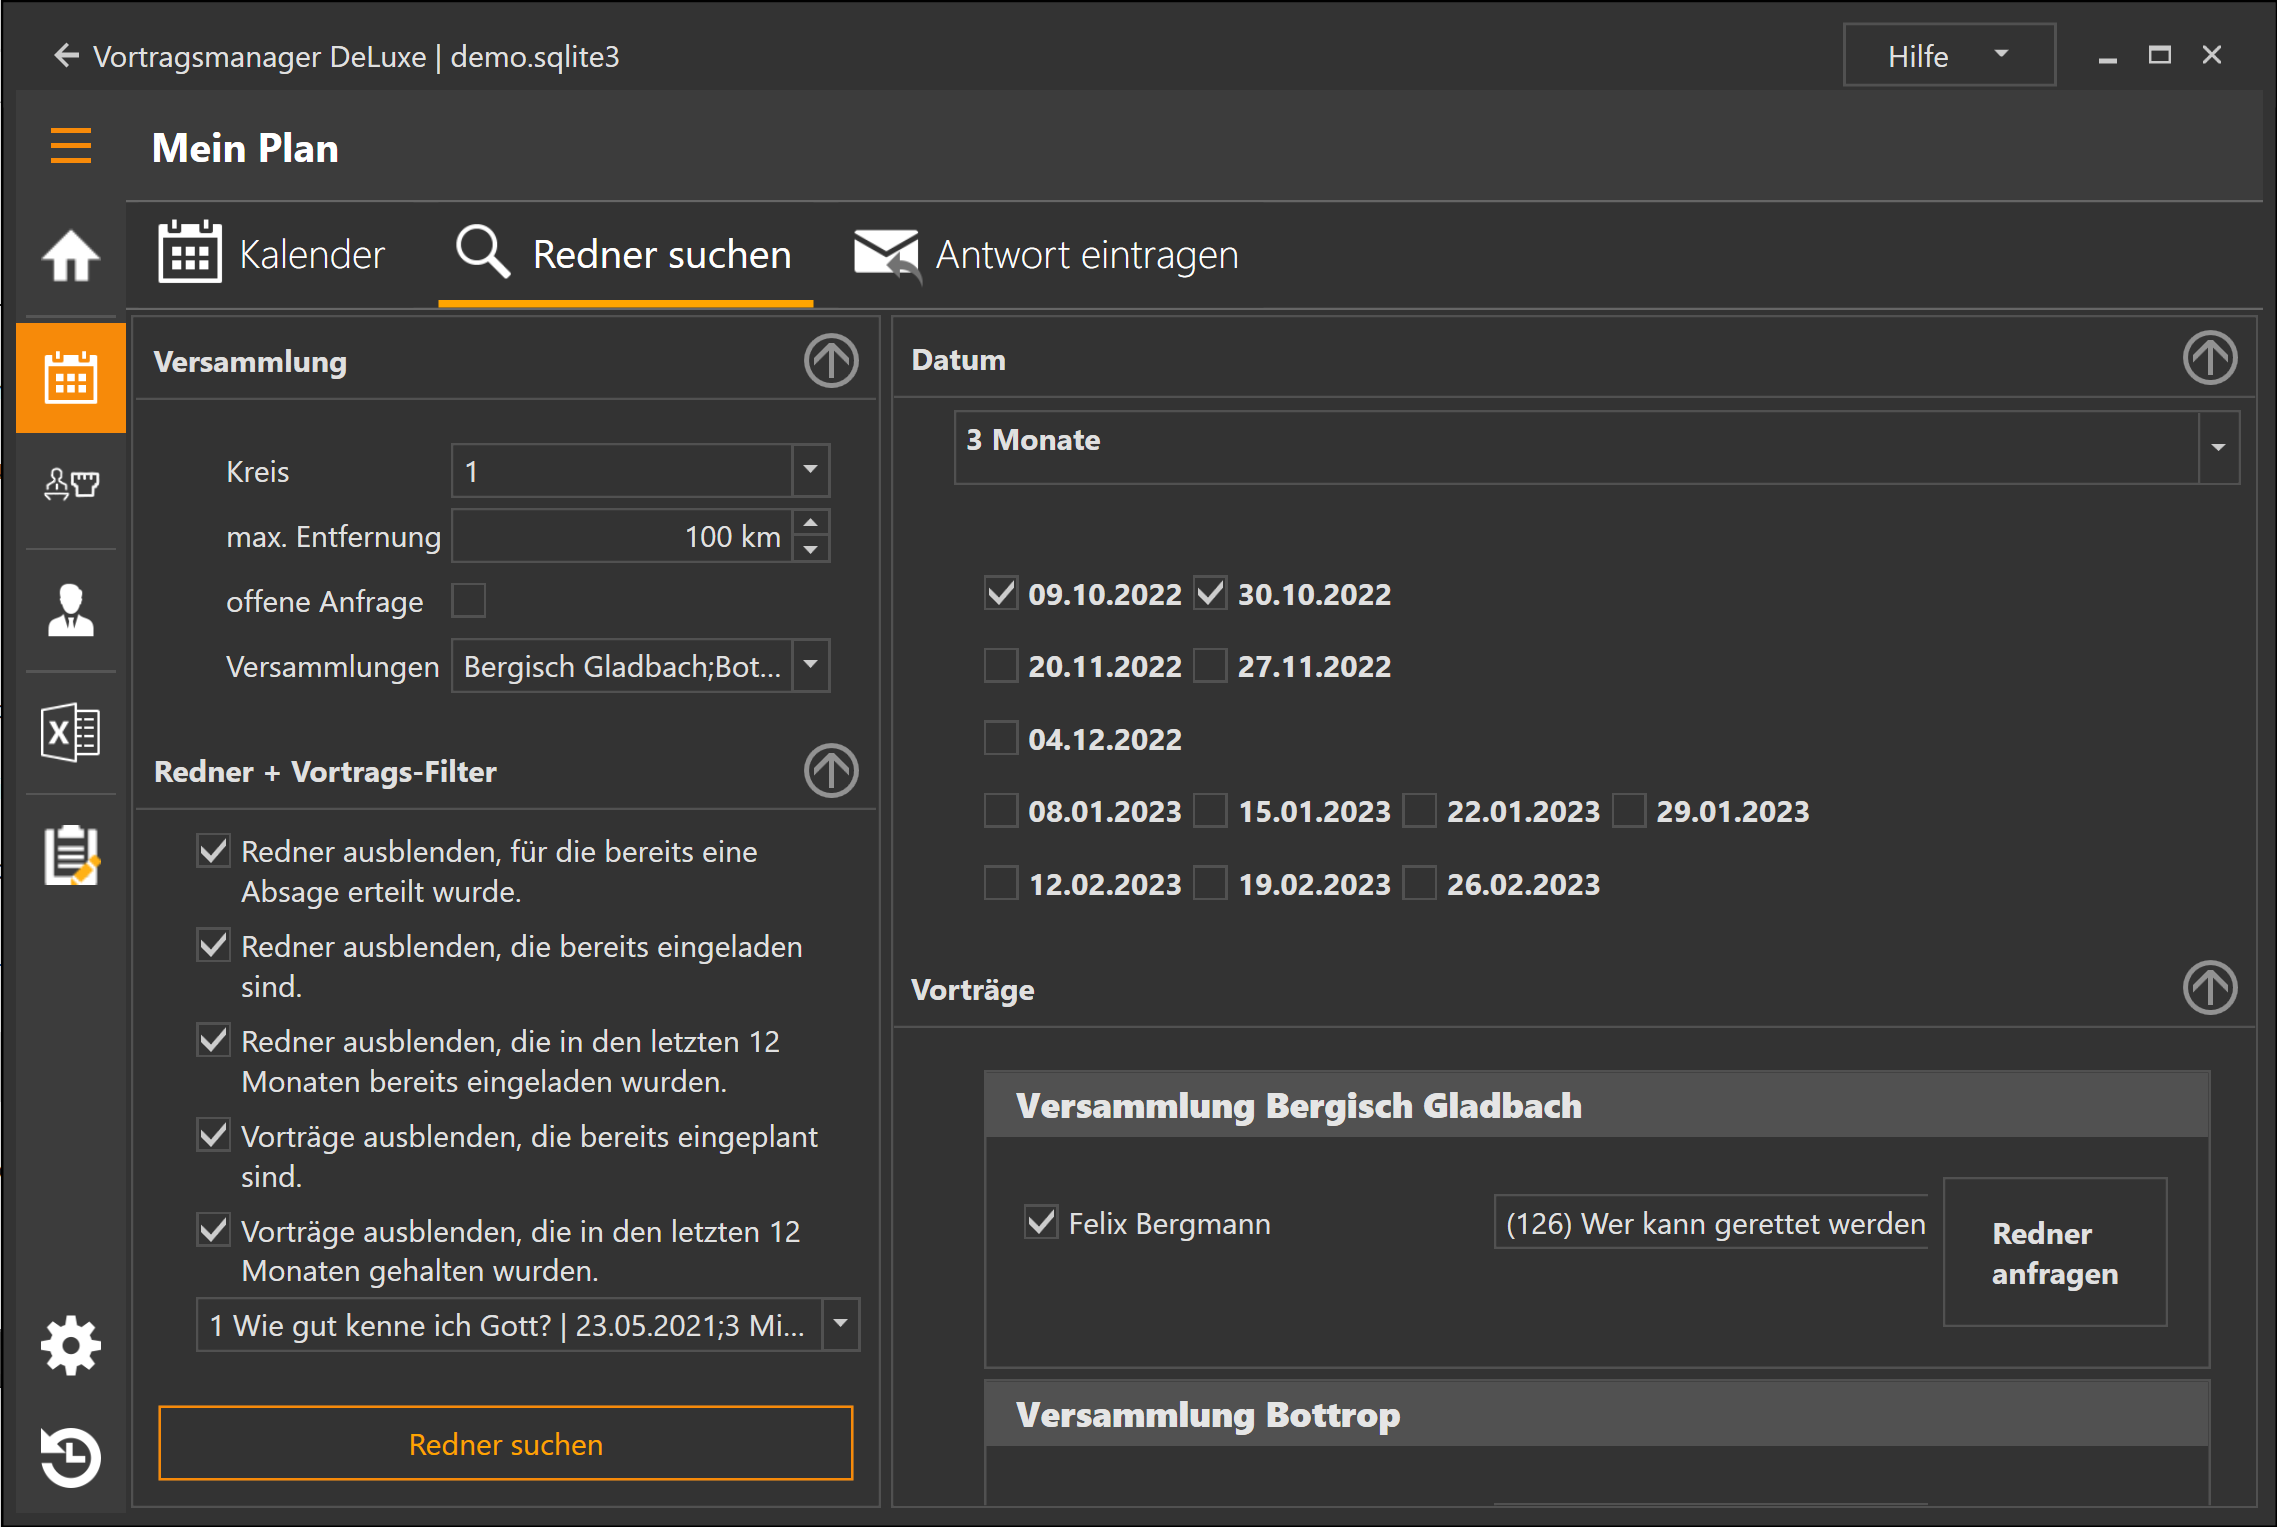This screenshot has height=1527, width=2277.
Task: Click the max. Entfernung 100 km field
Action: (x=622, y=536)
